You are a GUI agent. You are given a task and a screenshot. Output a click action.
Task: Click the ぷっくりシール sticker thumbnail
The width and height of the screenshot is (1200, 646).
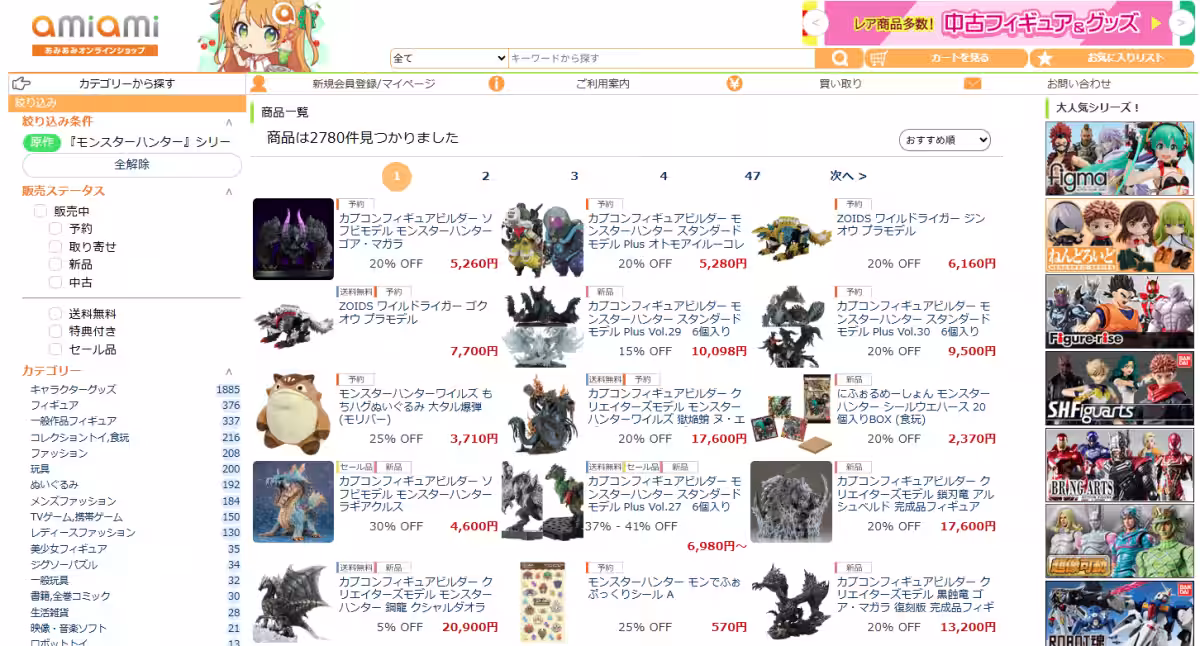tap(542, 601)
